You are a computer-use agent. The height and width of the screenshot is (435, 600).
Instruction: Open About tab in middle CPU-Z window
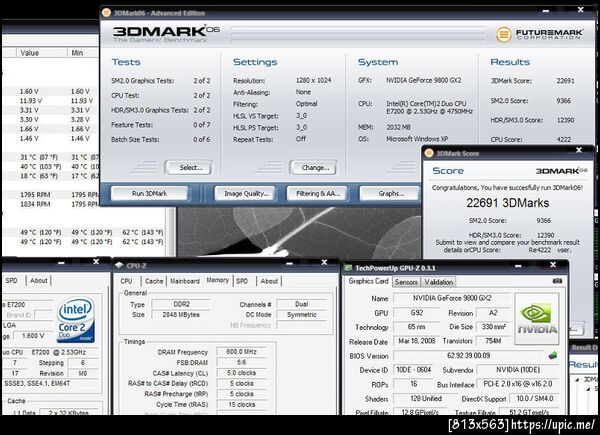[x=269, y=281]
